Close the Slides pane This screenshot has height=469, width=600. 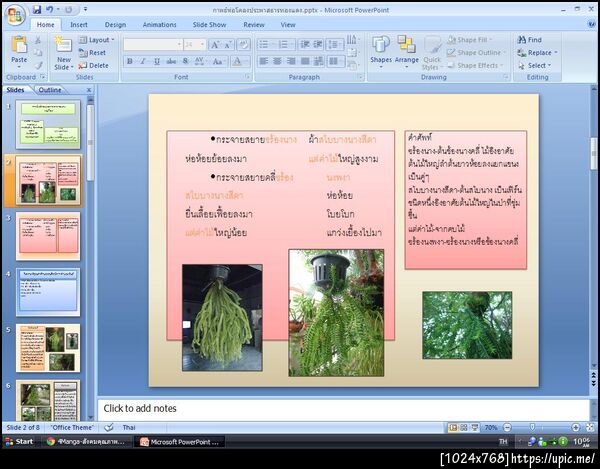(x=89, y=90)
